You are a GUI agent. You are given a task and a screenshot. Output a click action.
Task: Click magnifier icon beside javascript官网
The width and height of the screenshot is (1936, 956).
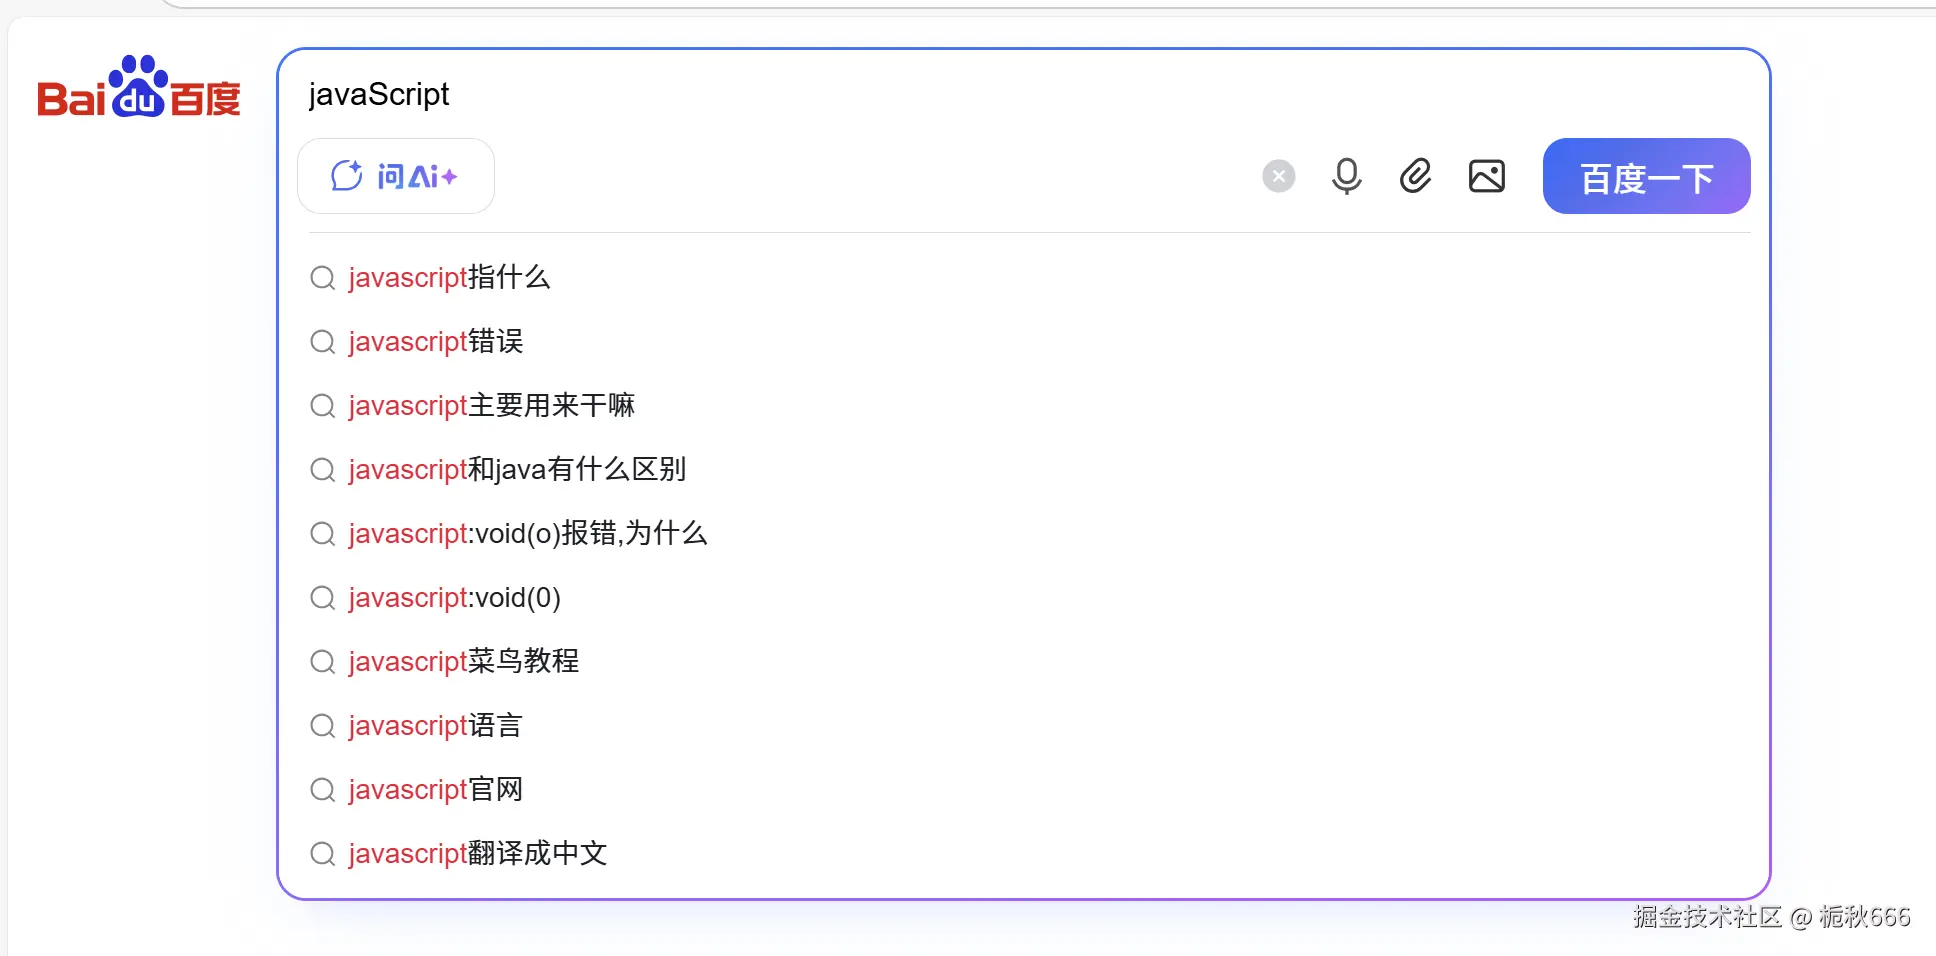322,790
